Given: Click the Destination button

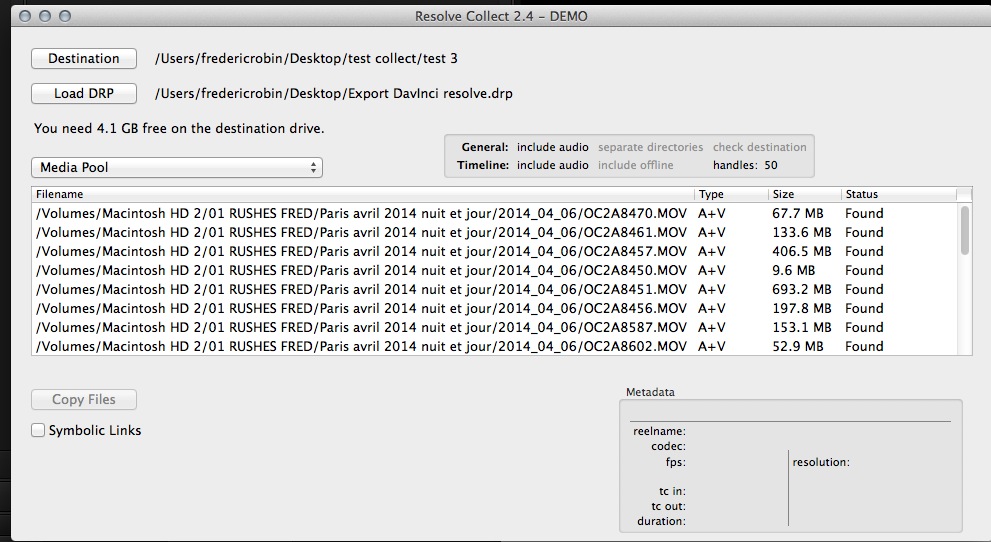Looking at the screenshot, I should point(84,59).
